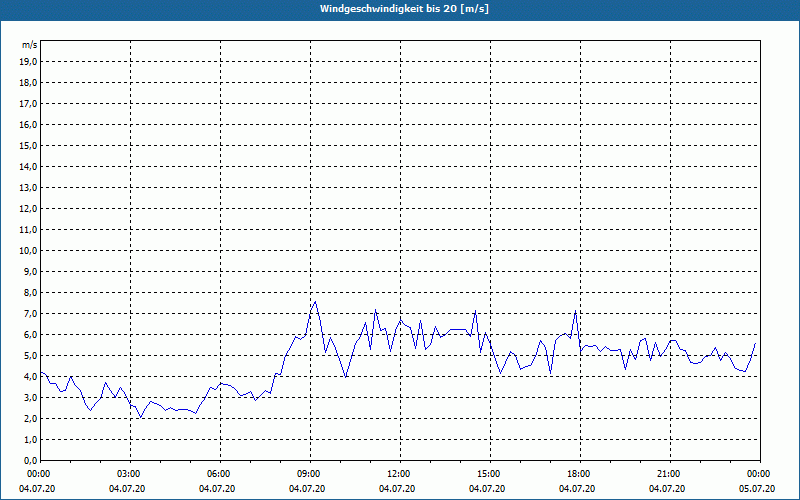
Task: Click the '05.07.20' date label
Action: click(x=757, y=489)
